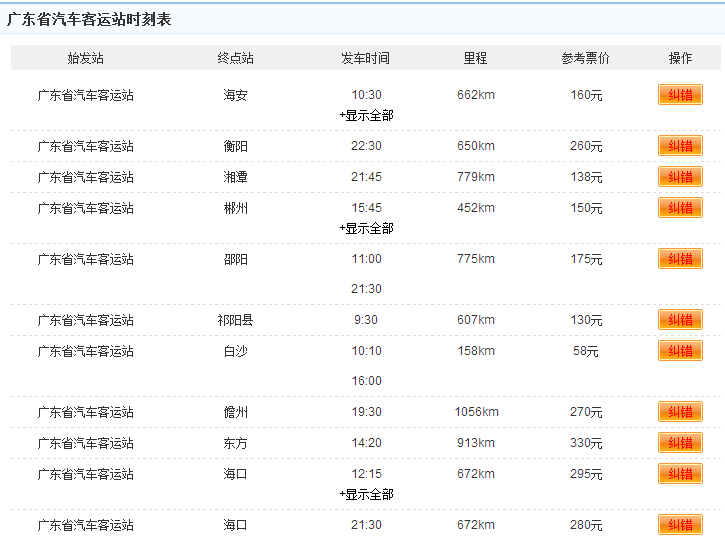The height and width of the screenshot is (540, 725).
Task: Click 纠错 button for 儋州 row
Action: (680, 412)
